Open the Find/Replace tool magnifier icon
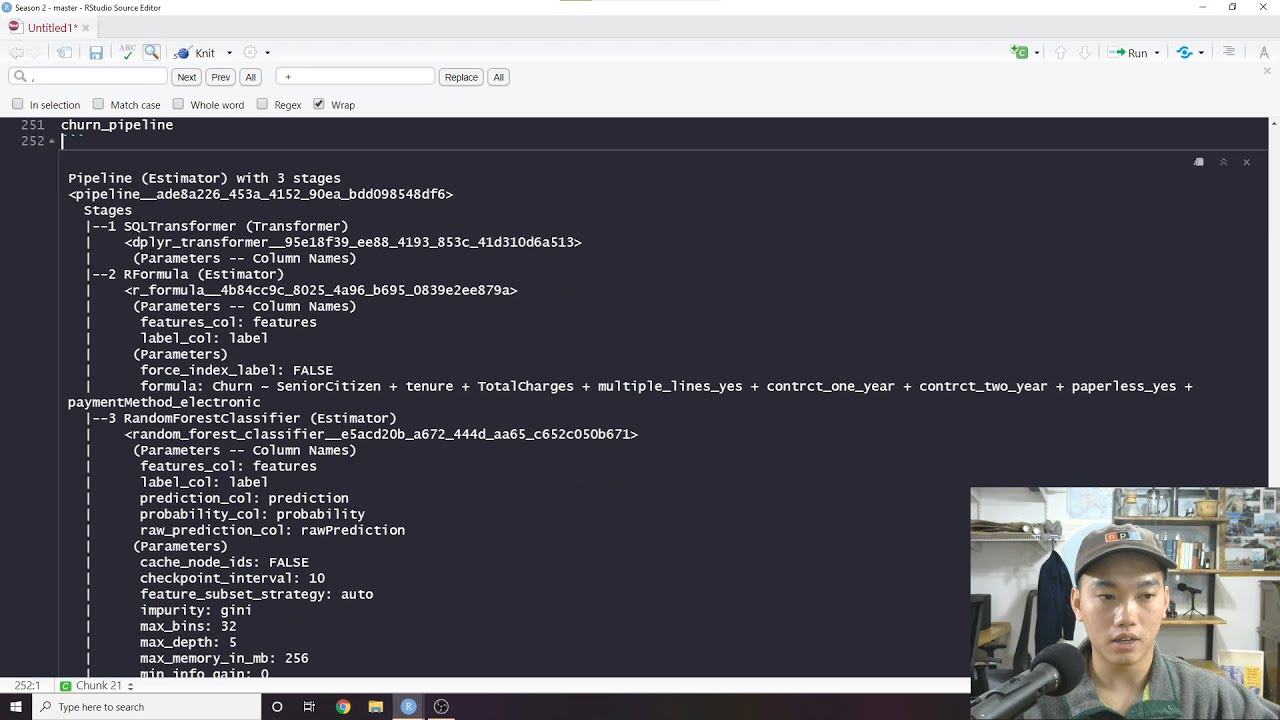1280x720 pixels. tap(152, 52)
